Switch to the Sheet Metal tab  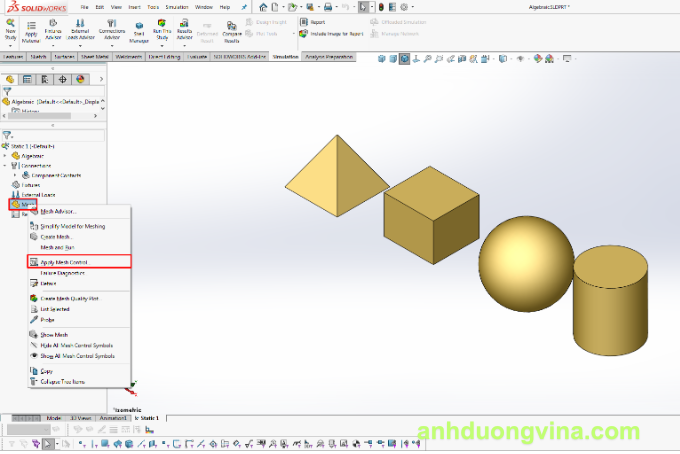[95, 58]
